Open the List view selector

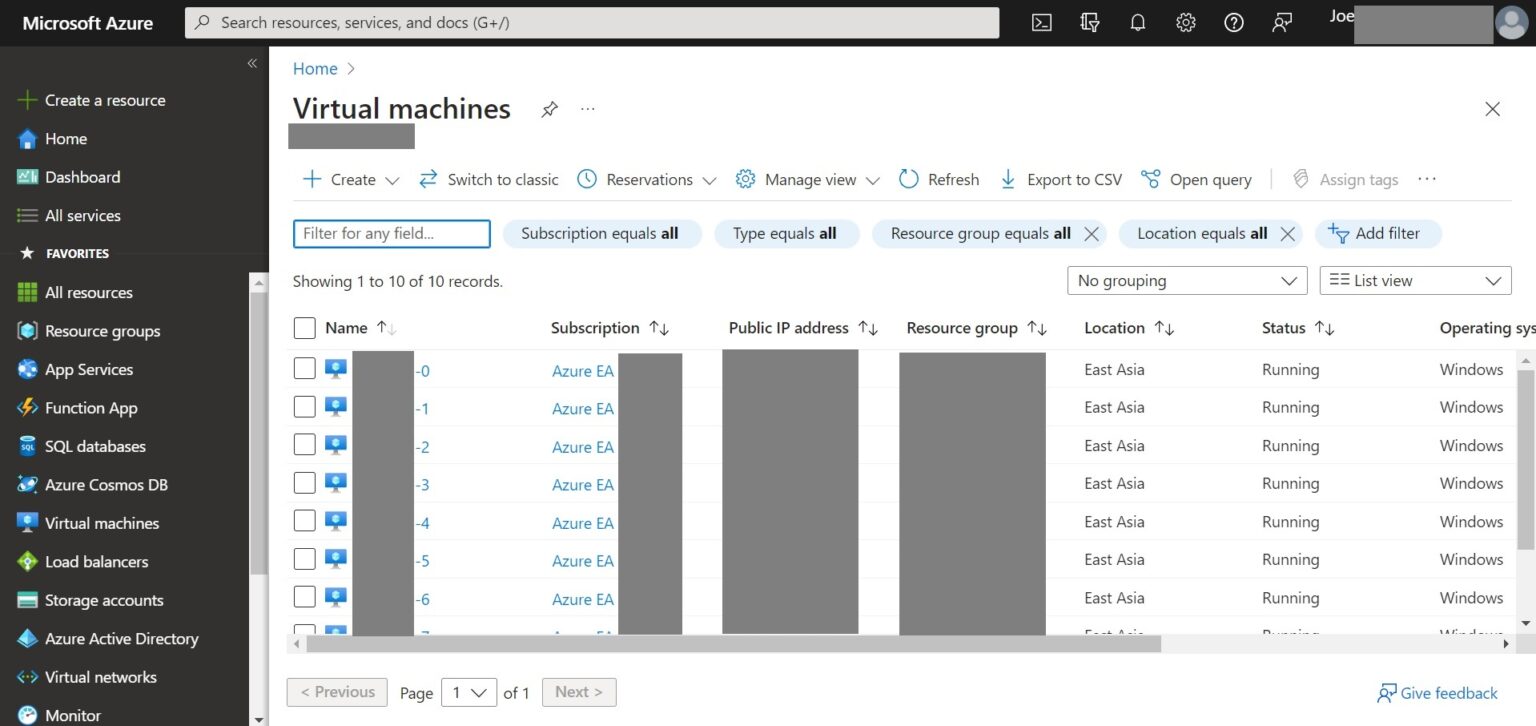pyautogui.click(x=1414, y=280)
